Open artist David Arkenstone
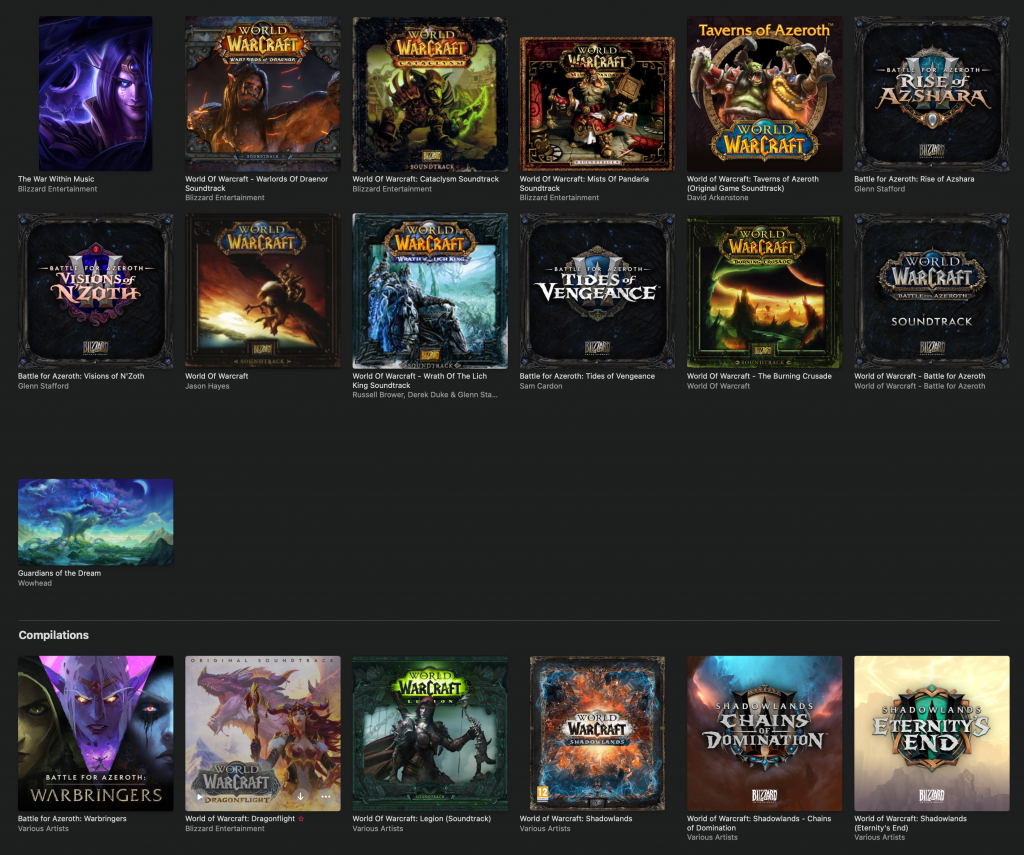The image size is (1024, 855). coord(717,197)
